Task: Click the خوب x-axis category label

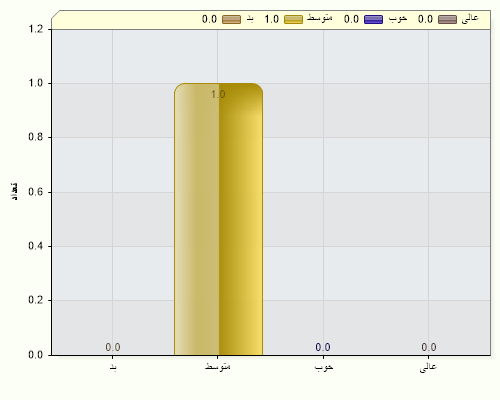Action: pyautogui.click(x=324, y=367)
